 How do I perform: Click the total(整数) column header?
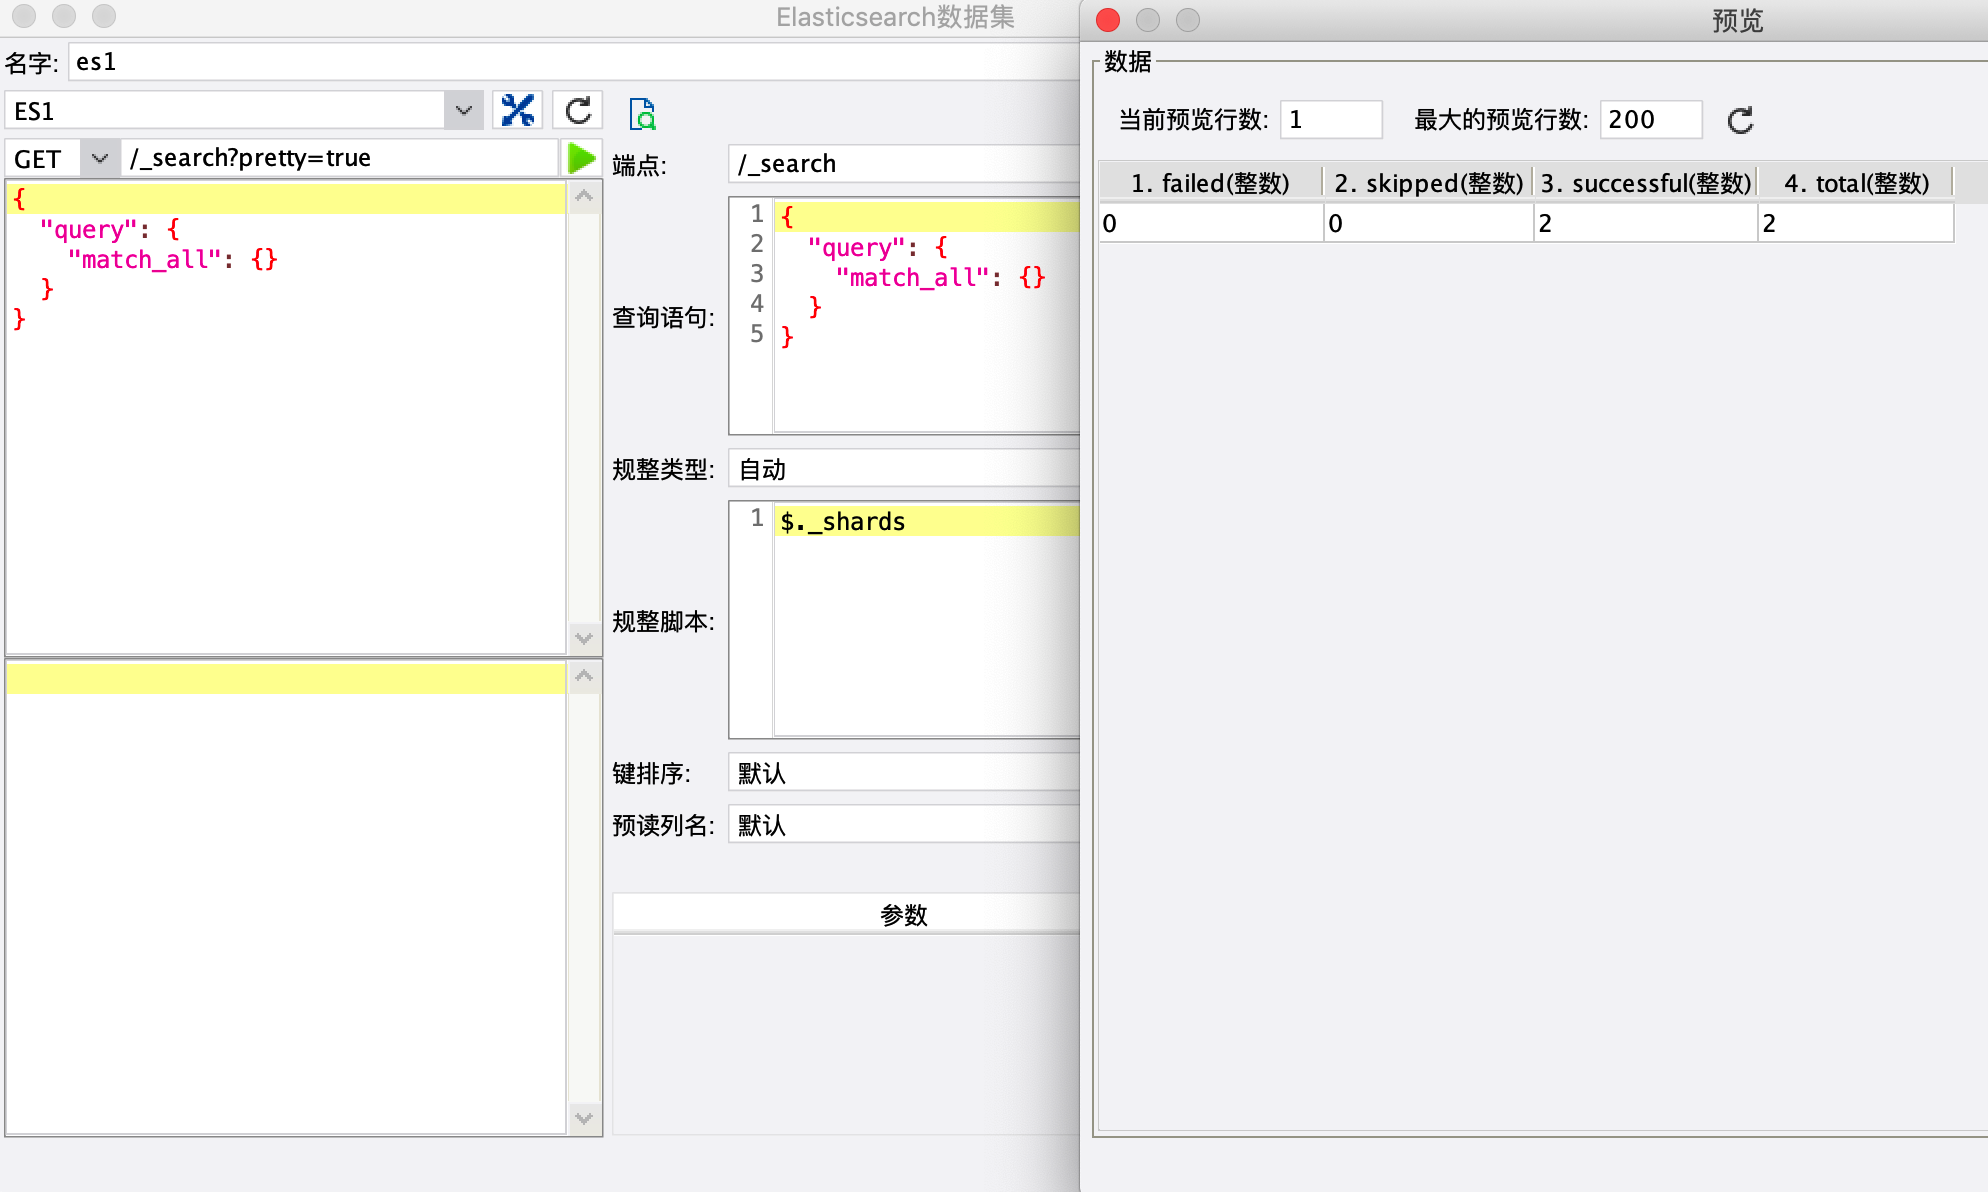[x=1856, y=183]
